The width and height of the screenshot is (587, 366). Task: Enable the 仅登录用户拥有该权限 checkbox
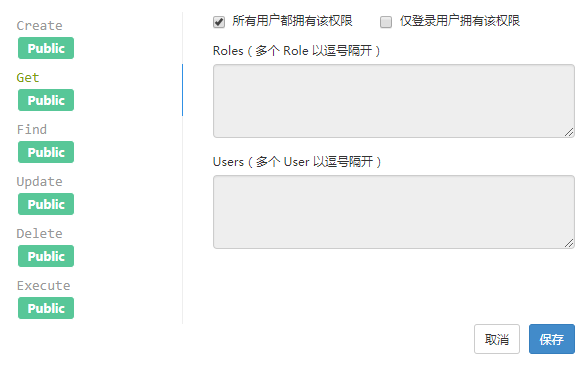coord(386,22)
